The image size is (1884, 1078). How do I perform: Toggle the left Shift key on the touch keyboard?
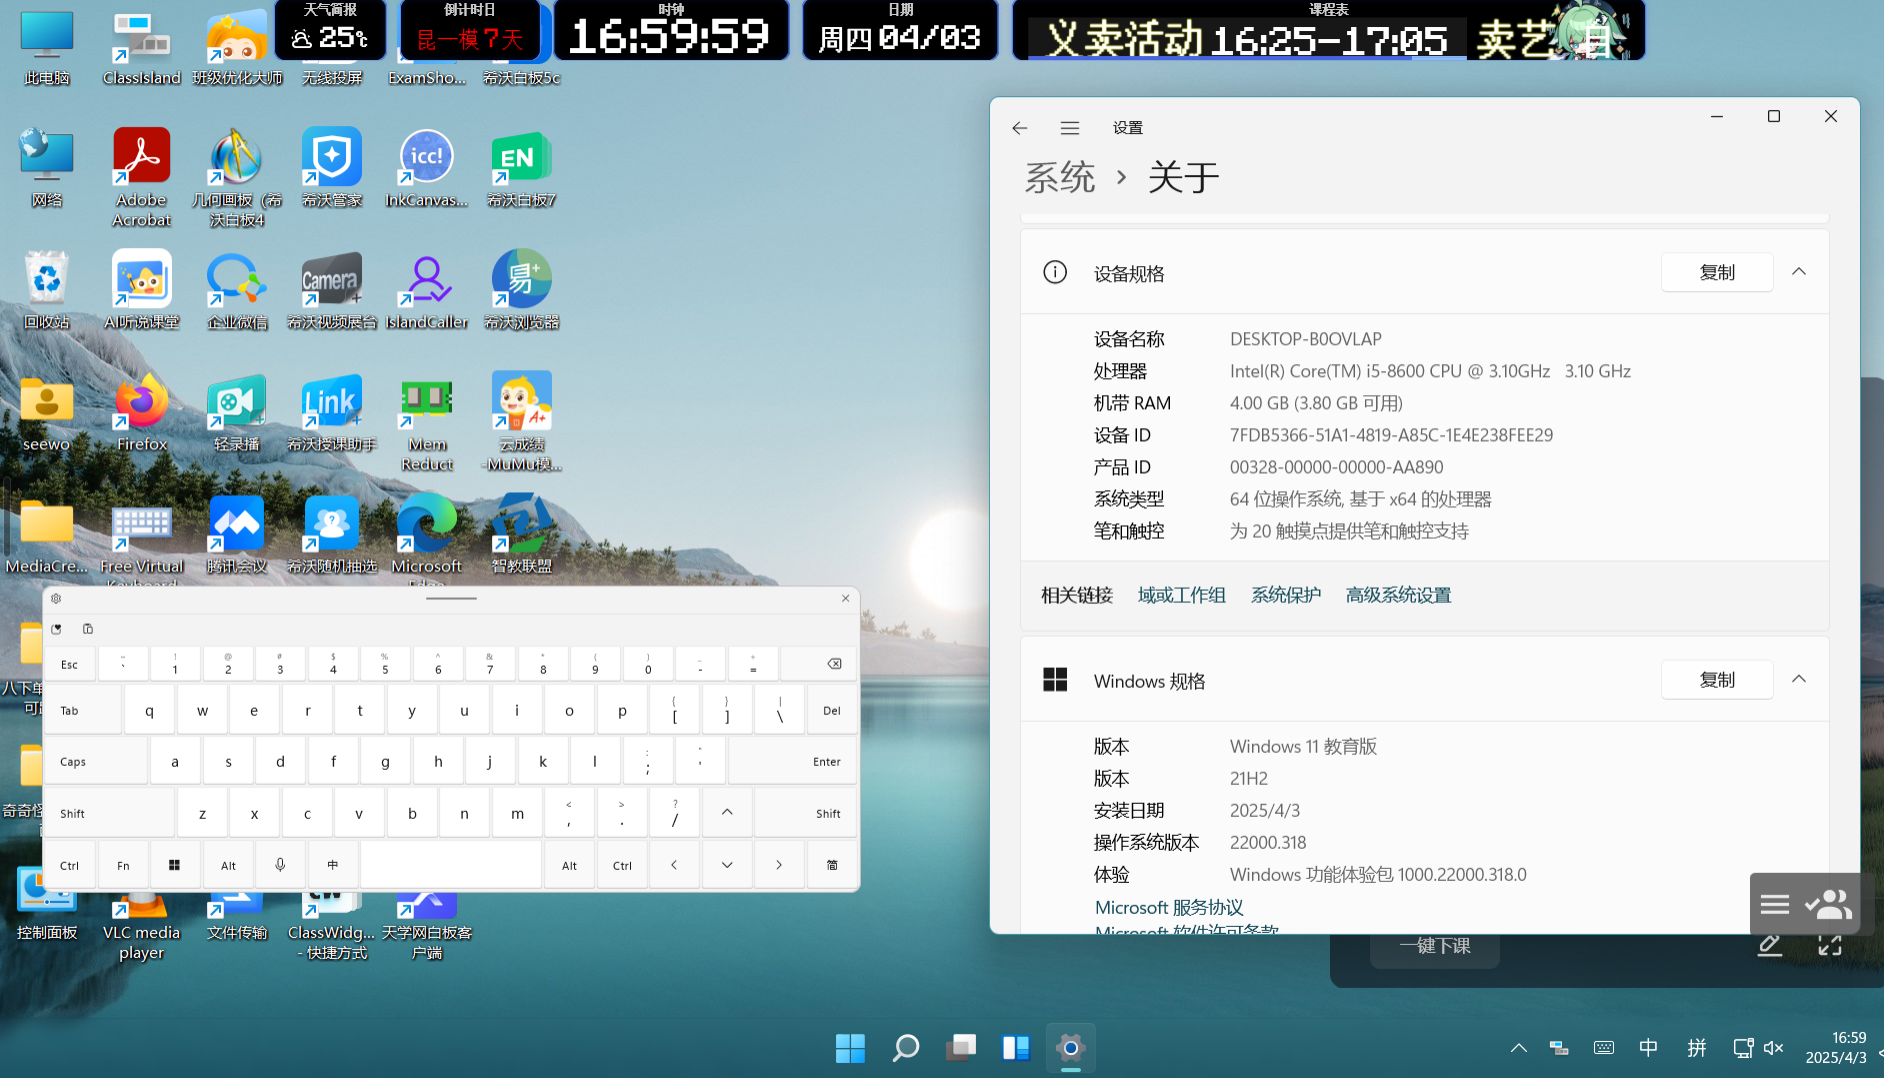click(x=109, y=814)
